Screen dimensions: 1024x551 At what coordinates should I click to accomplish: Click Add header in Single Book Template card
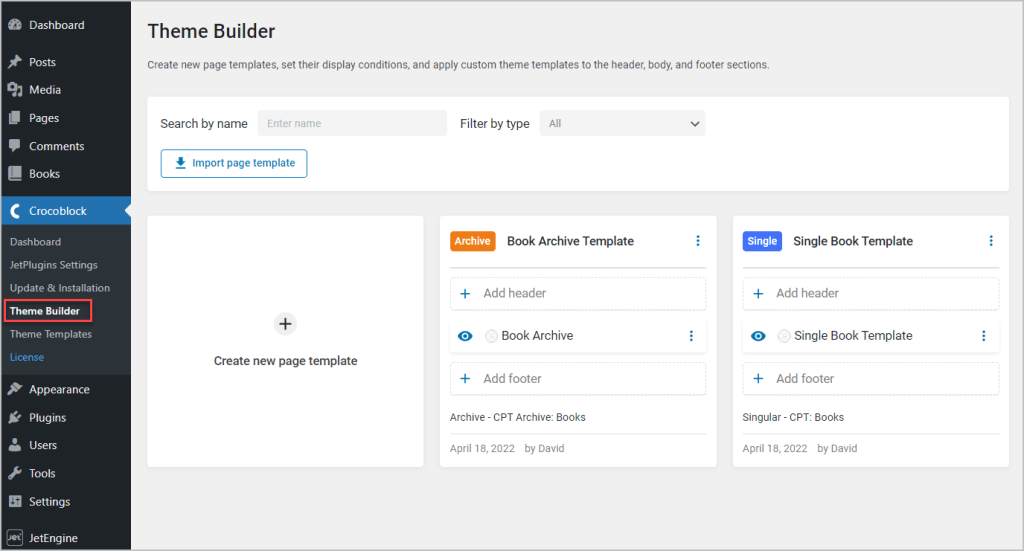(x=871, y=294)
